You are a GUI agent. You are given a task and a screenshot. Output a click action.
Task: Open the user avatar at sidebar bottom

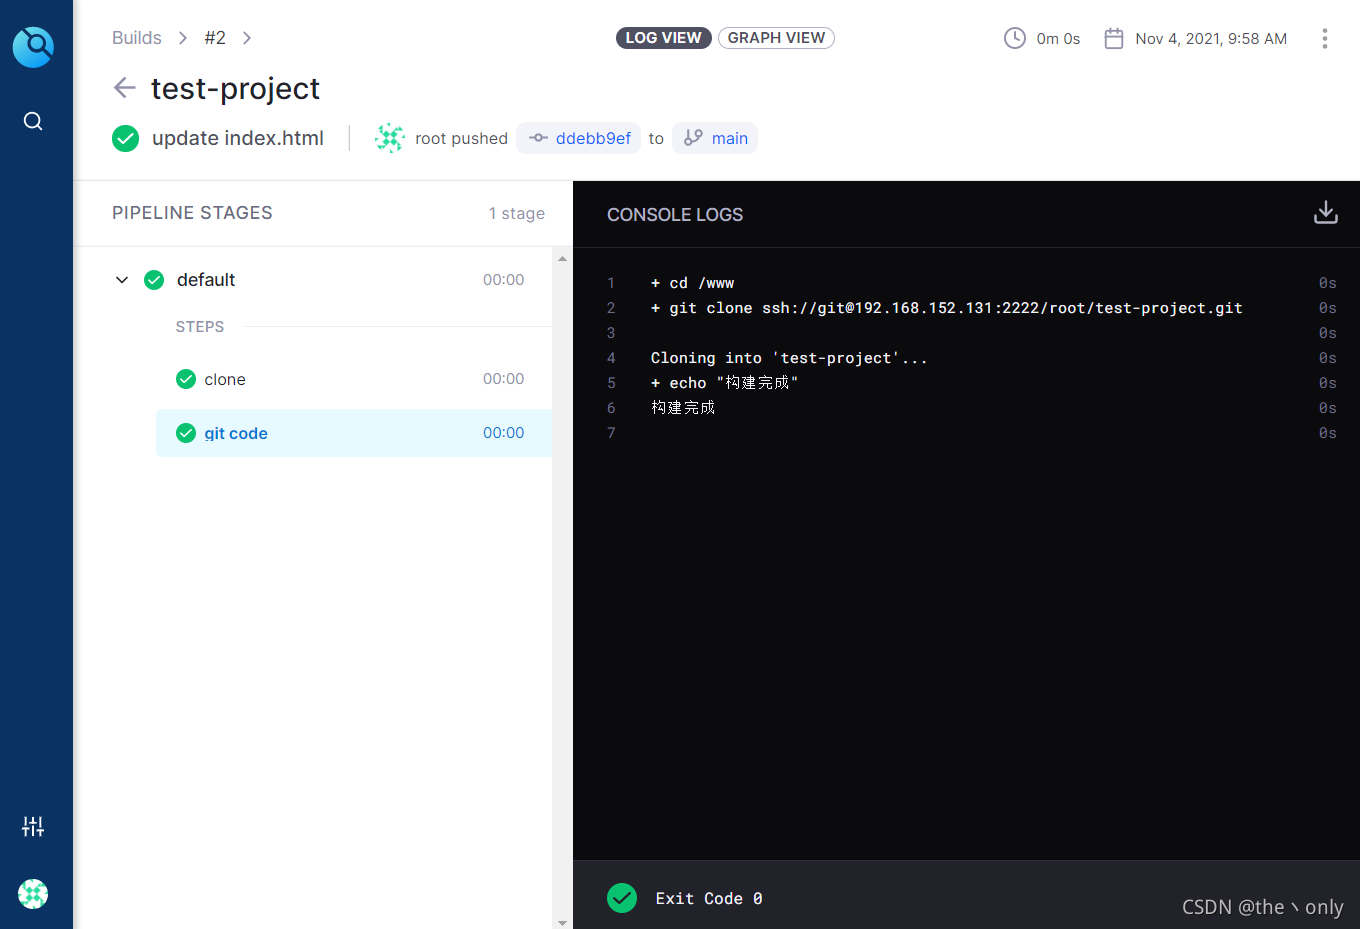coord(33,893)
